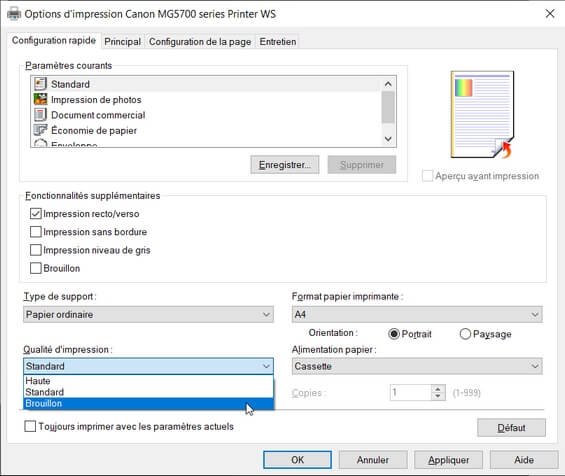Screen dimensions: 565x476
Task: Click the printer icon in title bar
Action: click(x=14, y=14)
